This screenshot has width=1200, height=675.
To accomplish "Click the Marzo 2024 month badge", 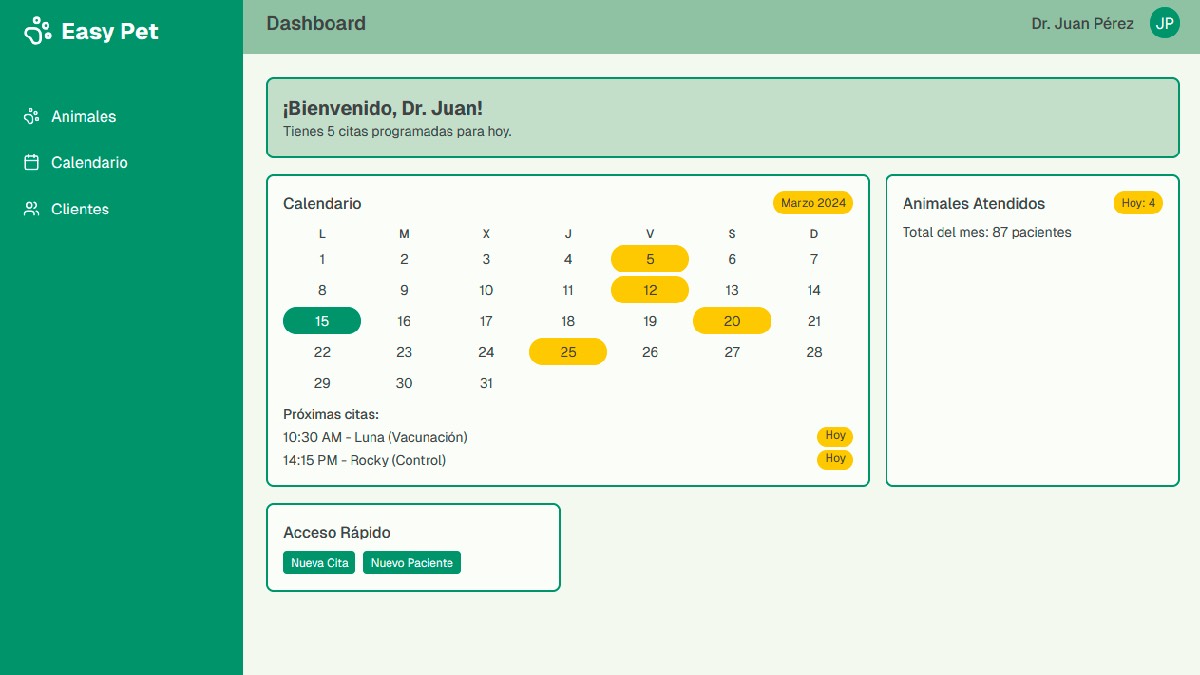I will coord(812,203).
